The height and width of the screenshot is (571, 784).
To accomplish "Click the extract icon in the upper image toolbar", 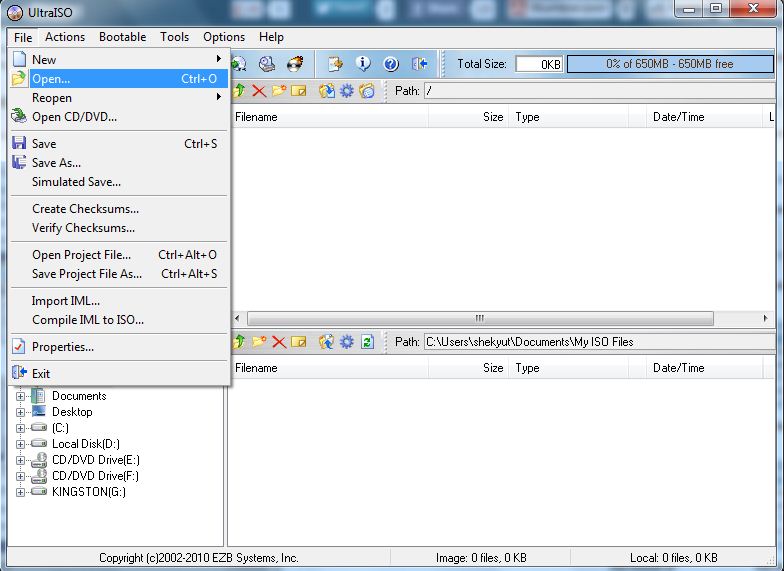I will 326,90.
